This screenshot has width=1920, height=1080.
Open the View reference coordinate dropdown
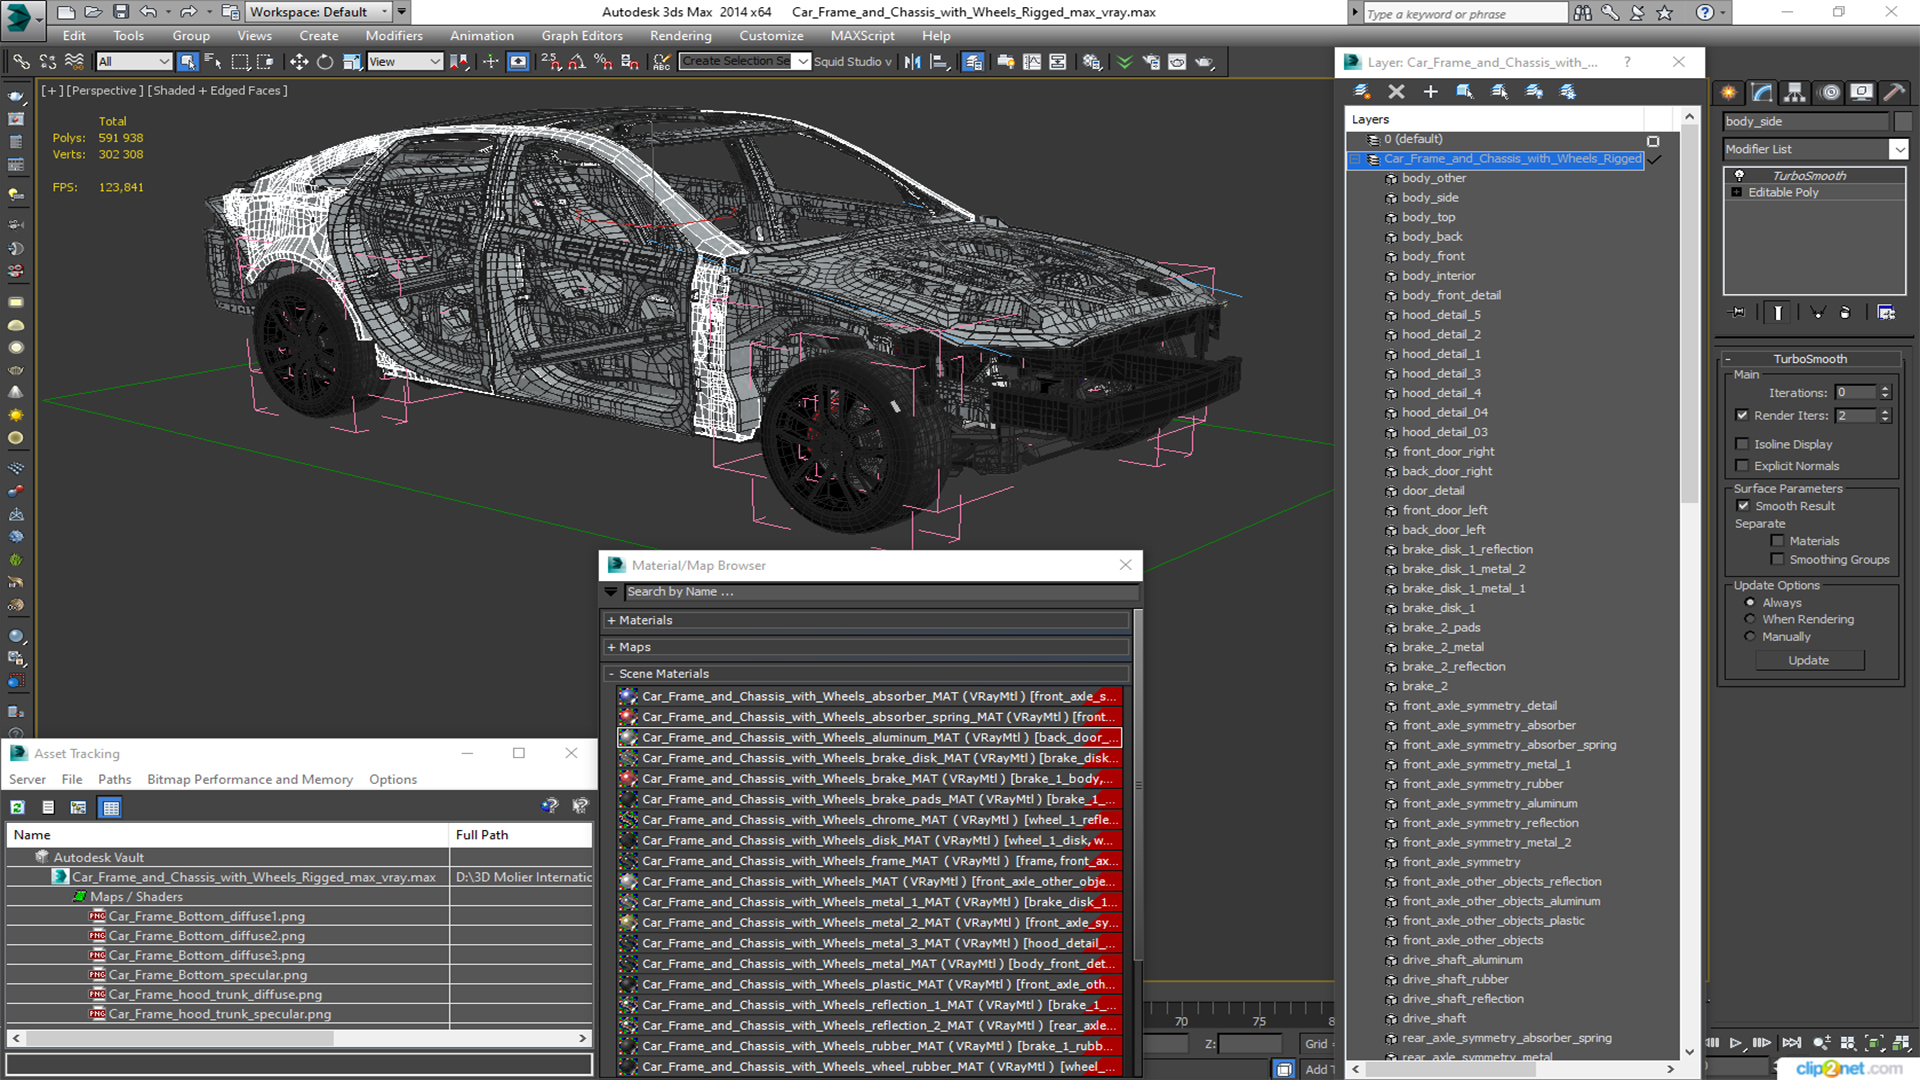pos(405,62)
